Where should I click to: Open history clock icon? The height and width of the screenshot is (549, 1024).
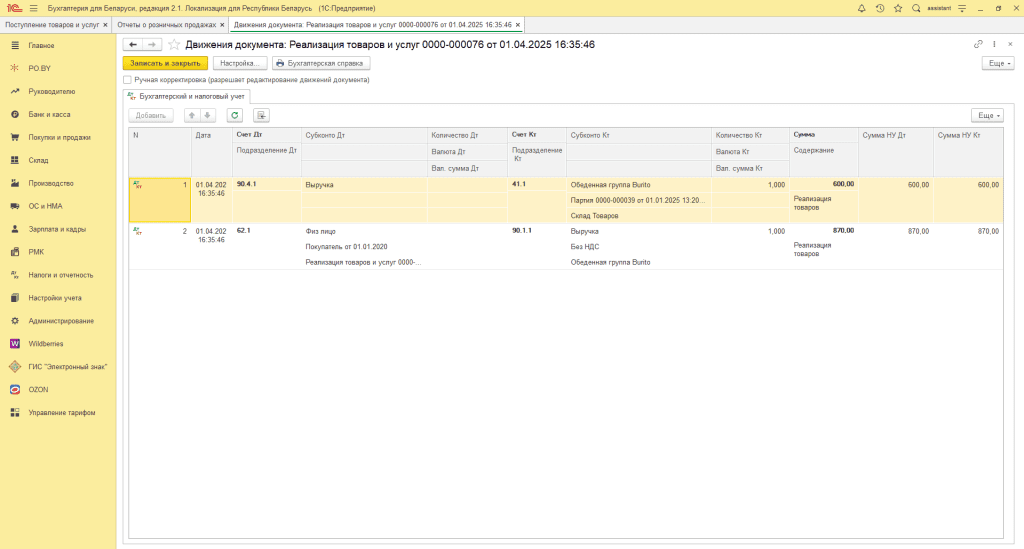pyautogui.click(x=880, y=8)
